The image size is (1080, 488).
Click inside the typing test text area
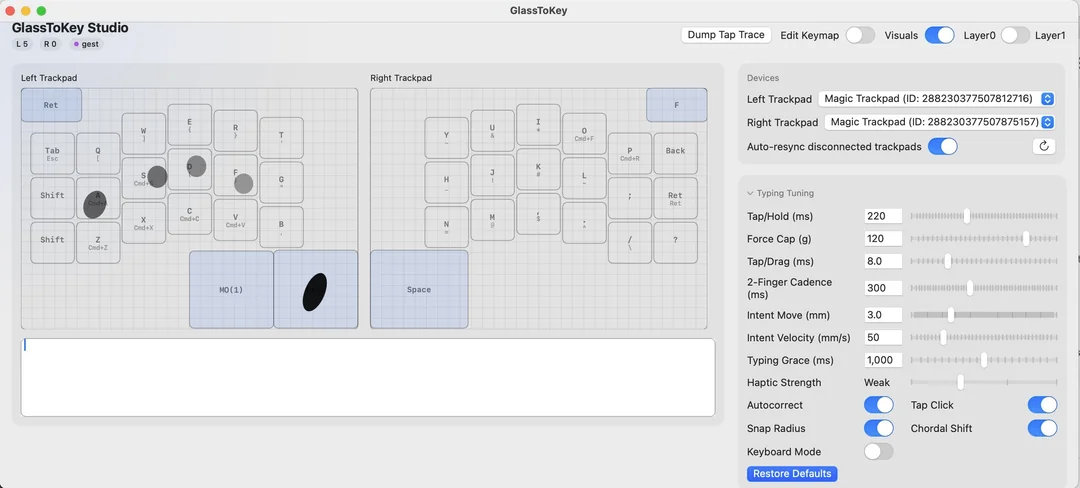point(368,377)
